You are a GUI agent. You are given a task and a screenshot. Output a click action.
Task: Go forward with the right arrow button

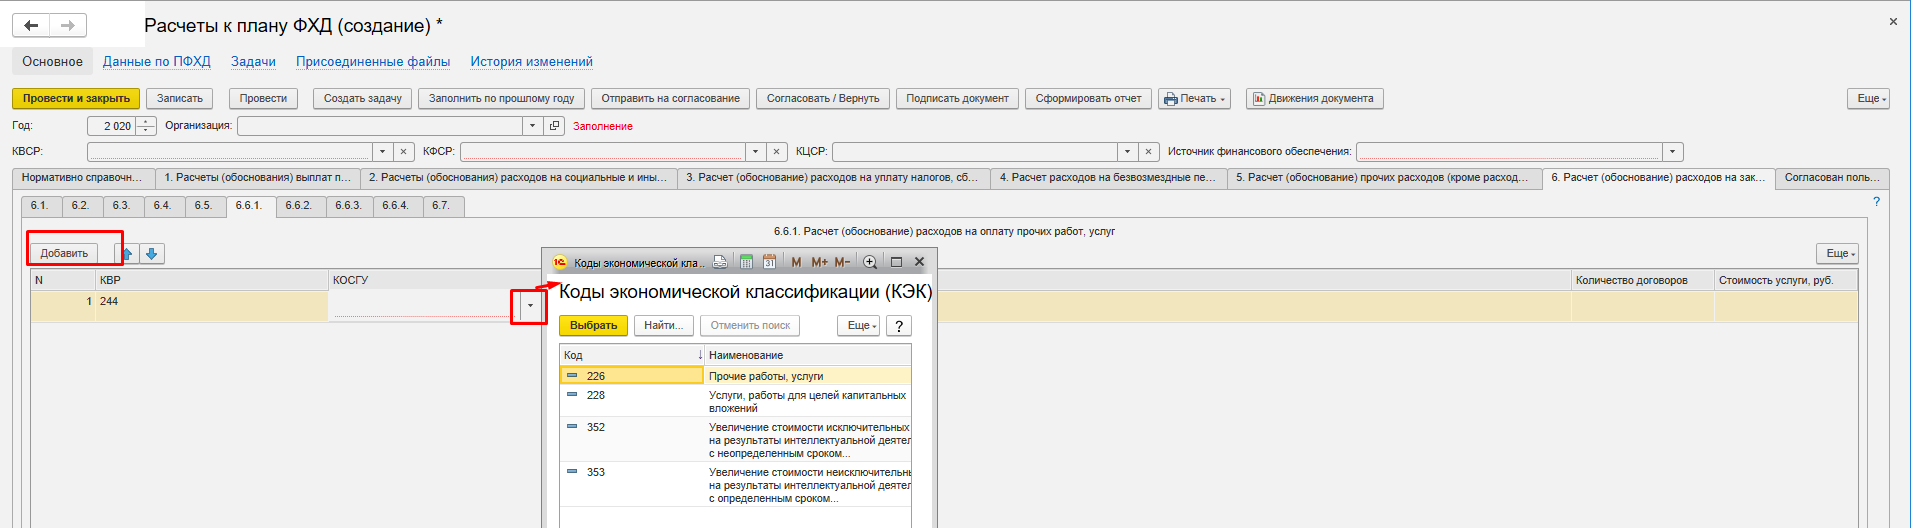[67, 25]
